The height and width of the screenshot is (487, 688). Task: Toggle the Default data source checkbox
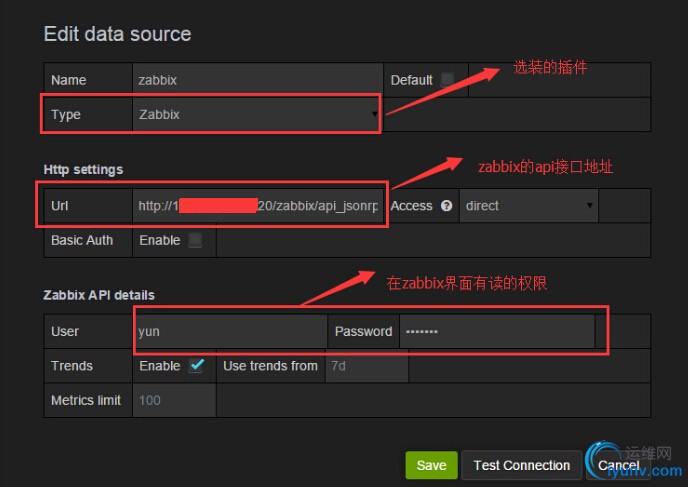pos(447,80)
